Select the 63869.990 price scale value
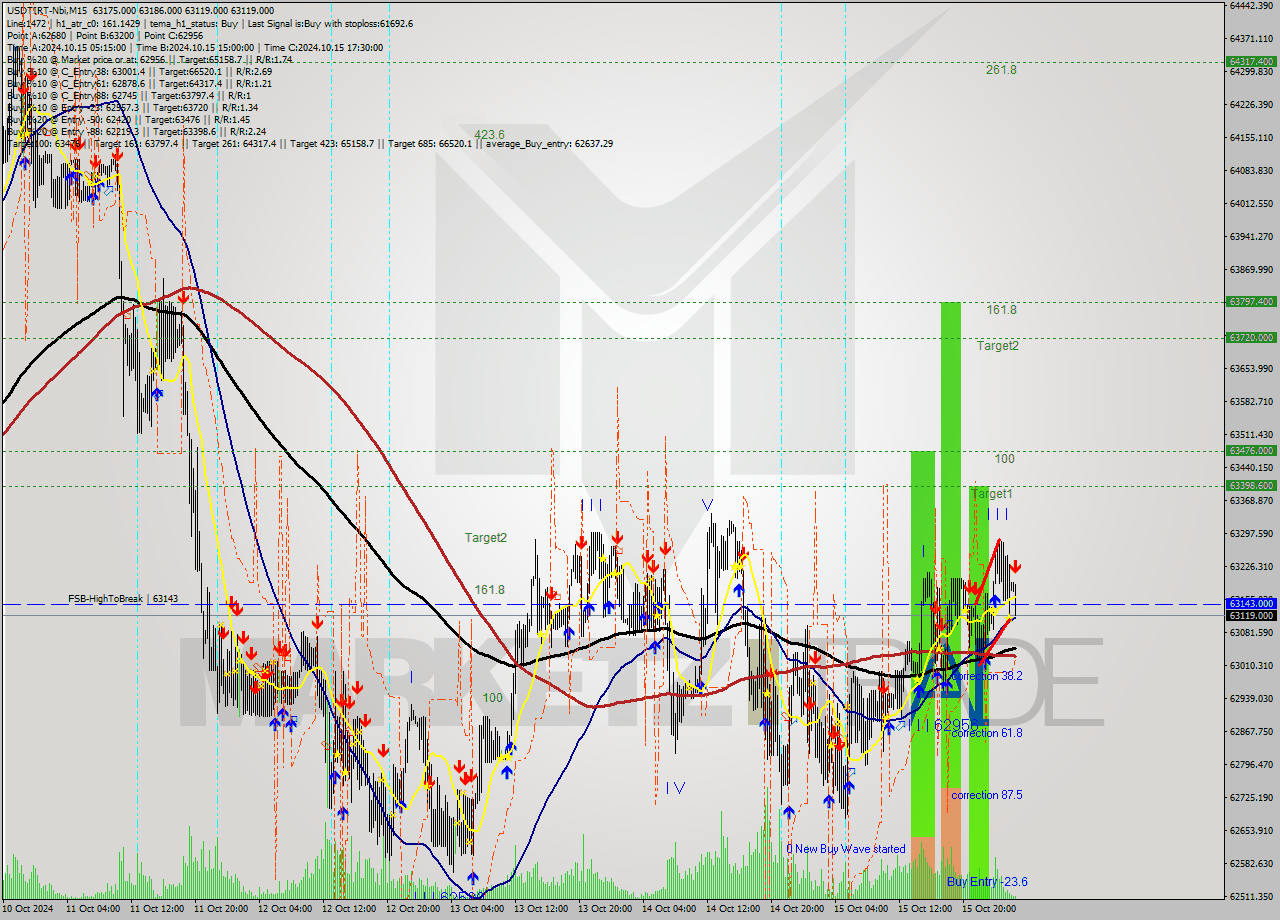Image resolution: width=1280 pixels, height=920 pixels. 1250,269
